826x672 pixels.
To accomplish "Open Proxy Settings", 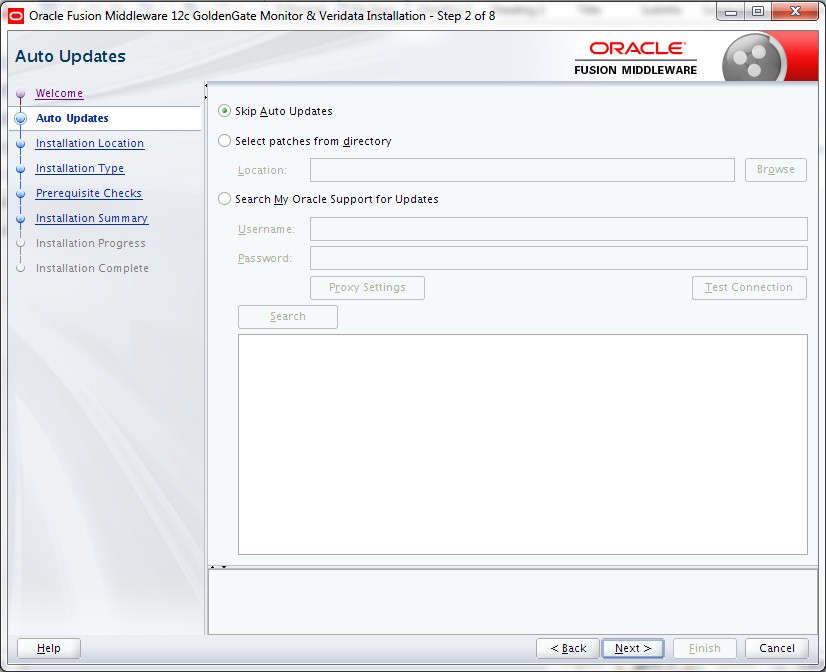I will point(367,288).
